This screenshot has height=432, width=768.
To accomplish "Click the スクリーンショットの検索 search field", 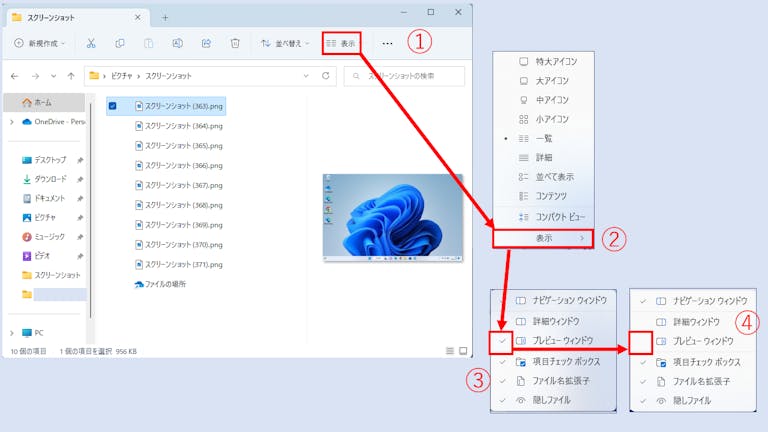I will click(x=404, y=76).
